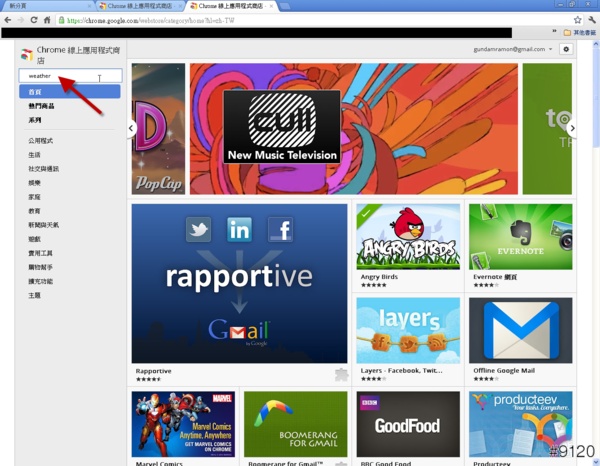The width and height of the screenshot is (600, 466).
Task: Advance banner with right carousel arrow
Action: click(572, 128)
